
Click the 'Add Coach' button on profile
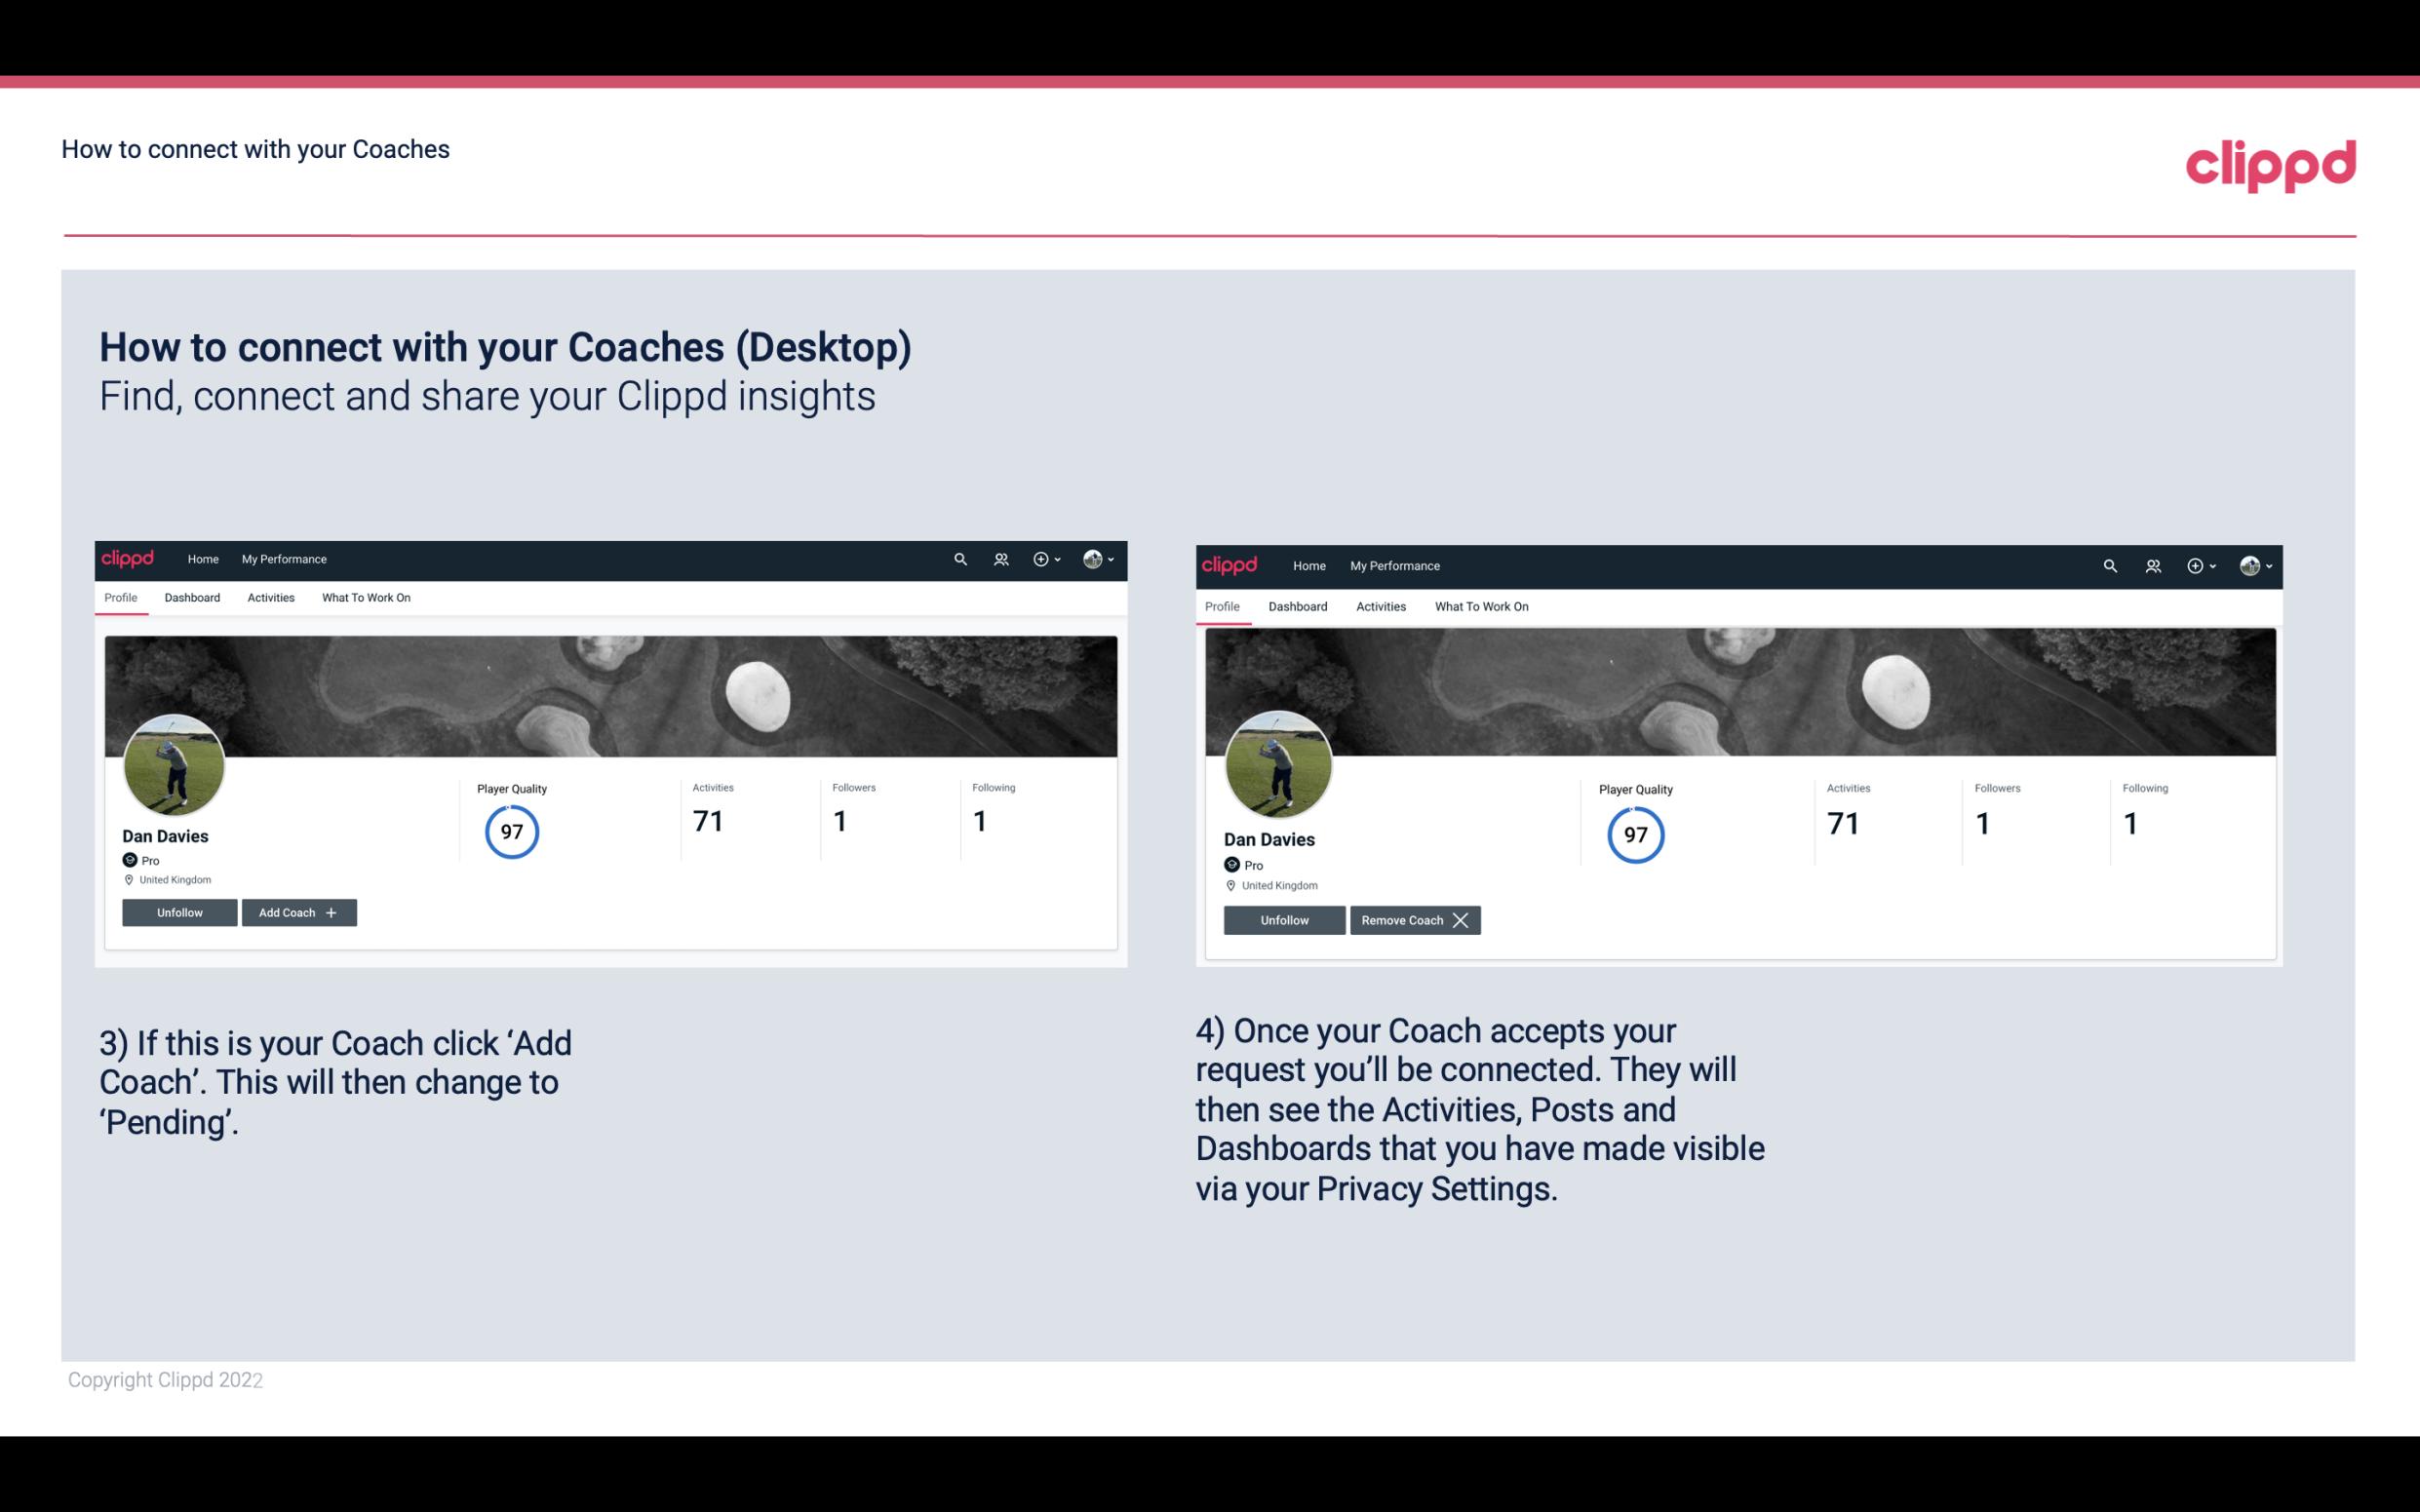[x=296, y=911]
